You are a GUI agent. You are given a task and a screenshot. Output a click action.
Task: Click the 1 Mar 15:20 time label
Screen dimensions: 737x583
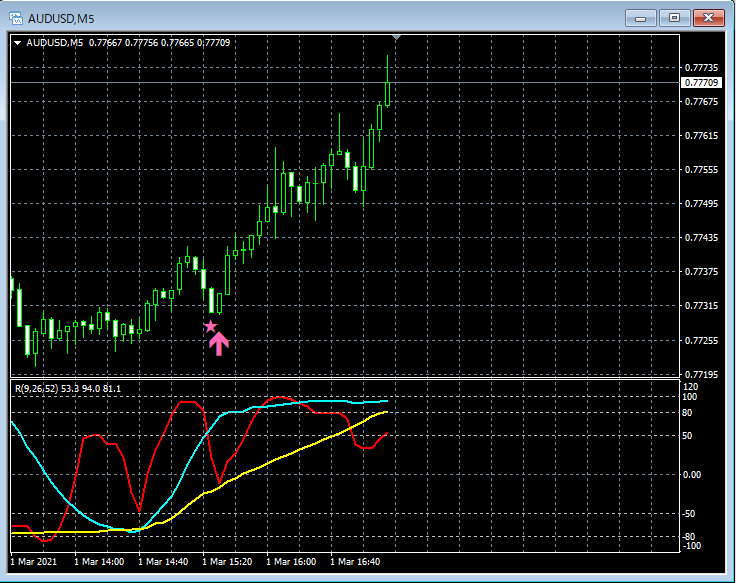227,562
